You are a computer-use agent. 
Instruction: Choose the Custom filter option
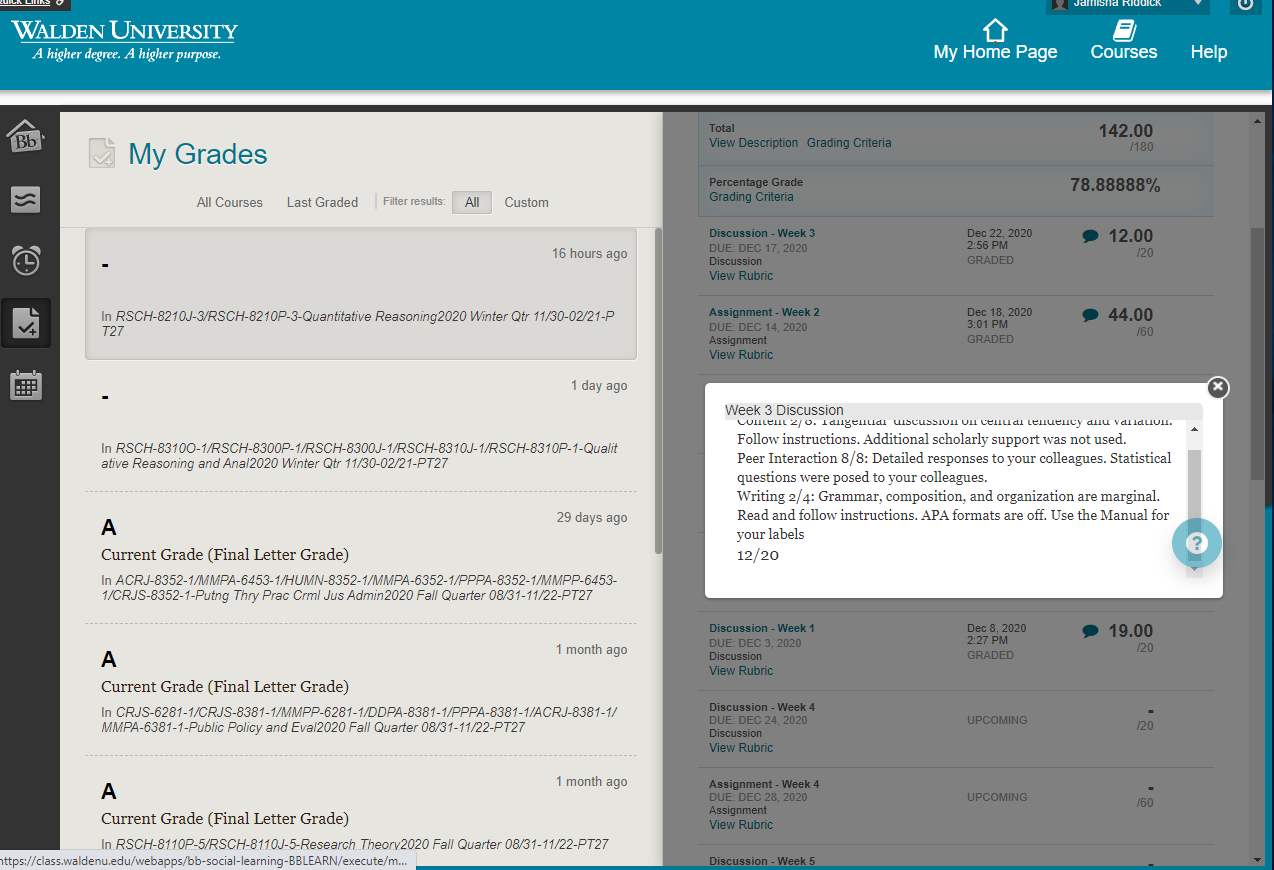526,202
